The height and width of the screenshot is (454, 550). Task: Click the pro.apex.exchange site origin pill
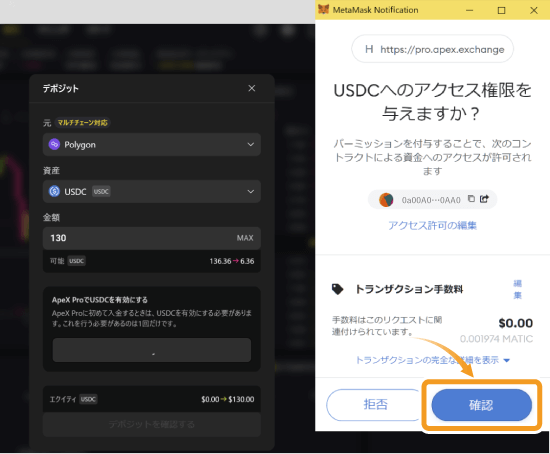tap(432, 49)
